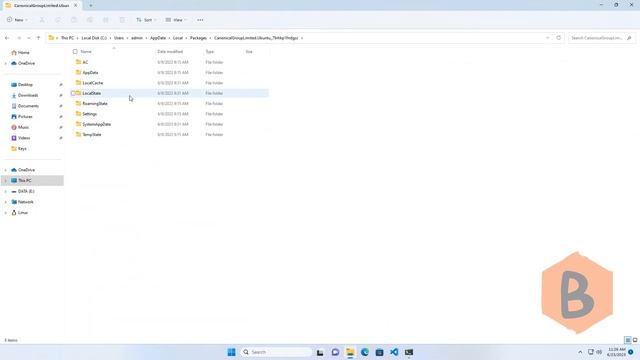The image size is (640, 360).
Task: Go back with the back arrow
Action: (7, 38)
